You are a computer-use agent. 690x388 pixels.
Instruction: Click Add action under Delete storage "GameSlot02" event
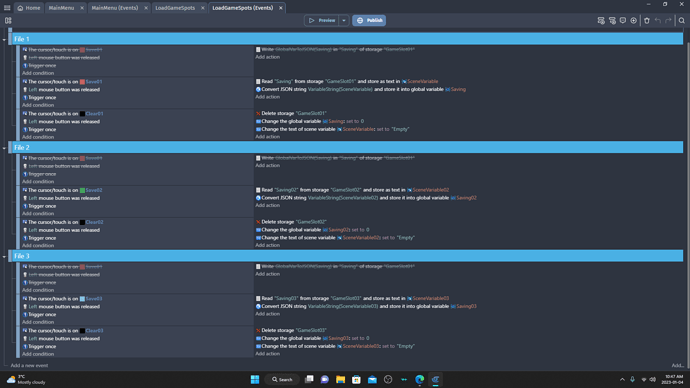[x=268, y=245]
